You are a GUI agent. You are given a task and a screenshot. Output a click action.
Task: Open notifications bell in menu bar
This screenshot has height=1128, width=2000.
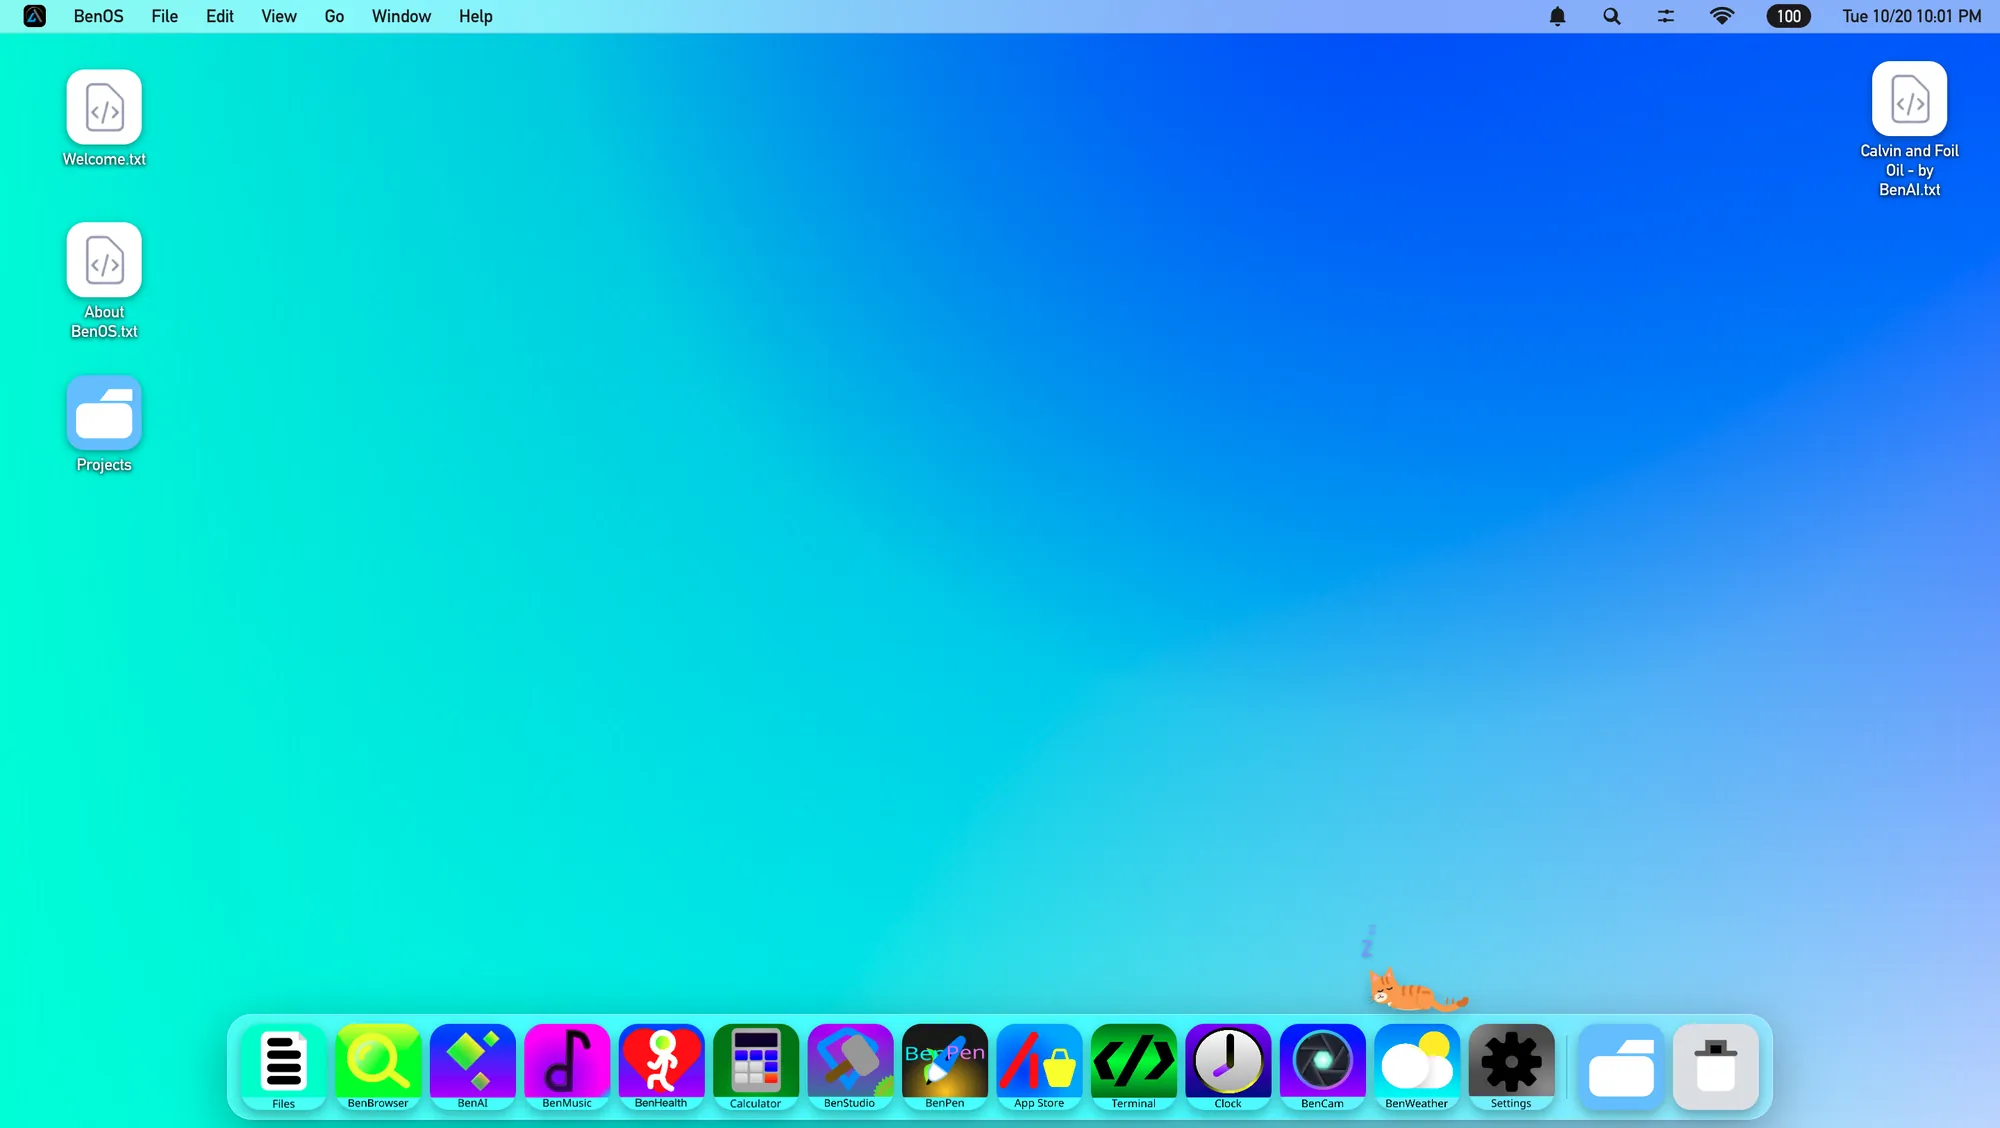(x=1557, y=16)
